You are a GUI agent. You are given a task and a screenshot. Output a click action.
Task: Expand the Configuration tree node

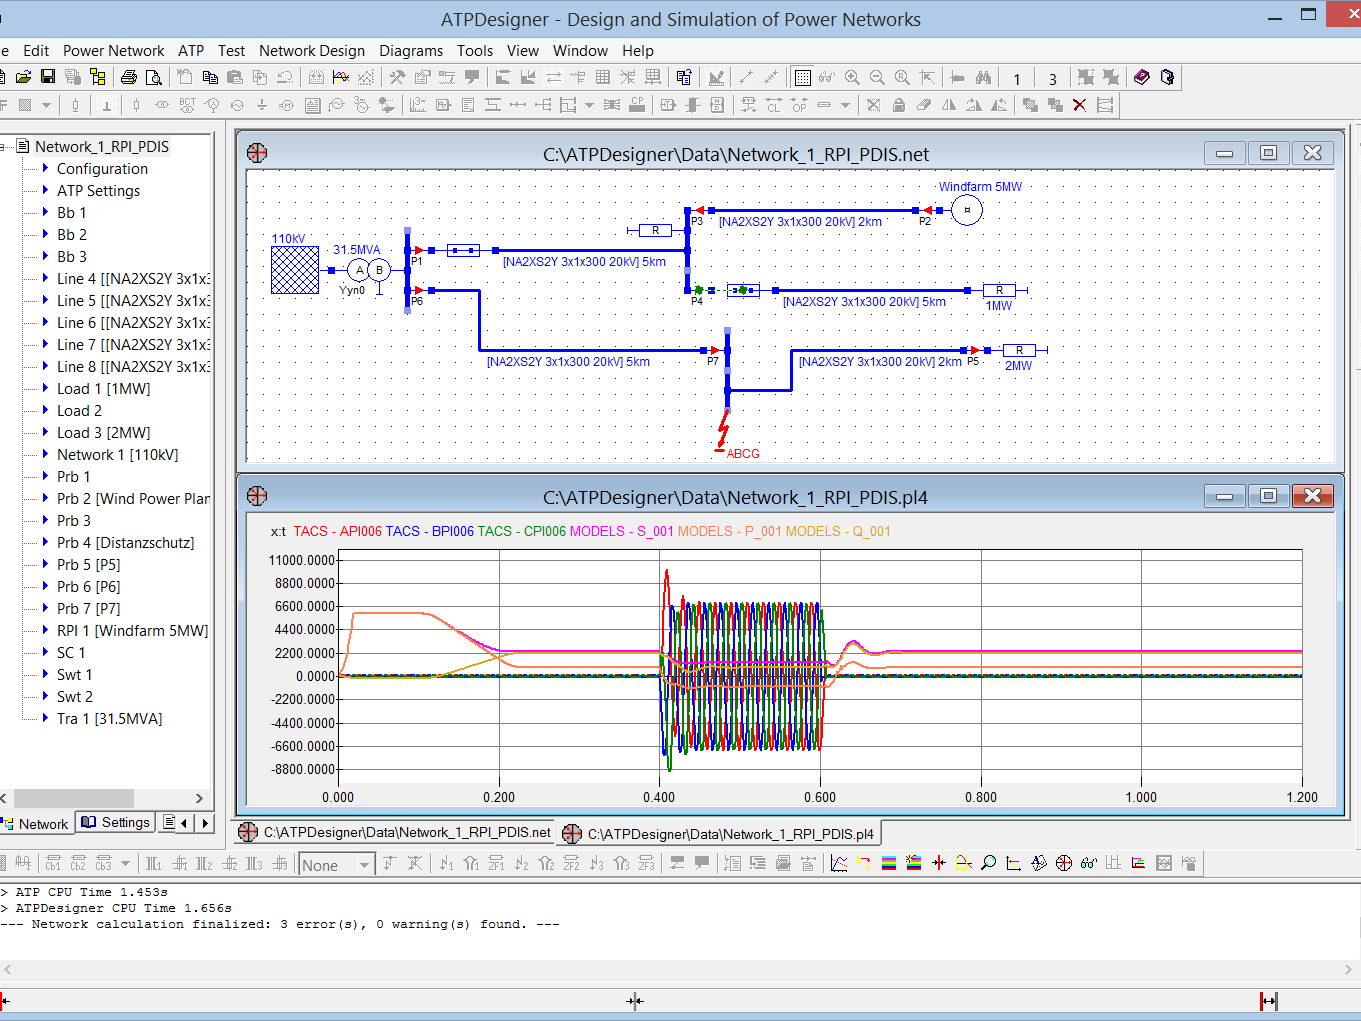[45, 168]
